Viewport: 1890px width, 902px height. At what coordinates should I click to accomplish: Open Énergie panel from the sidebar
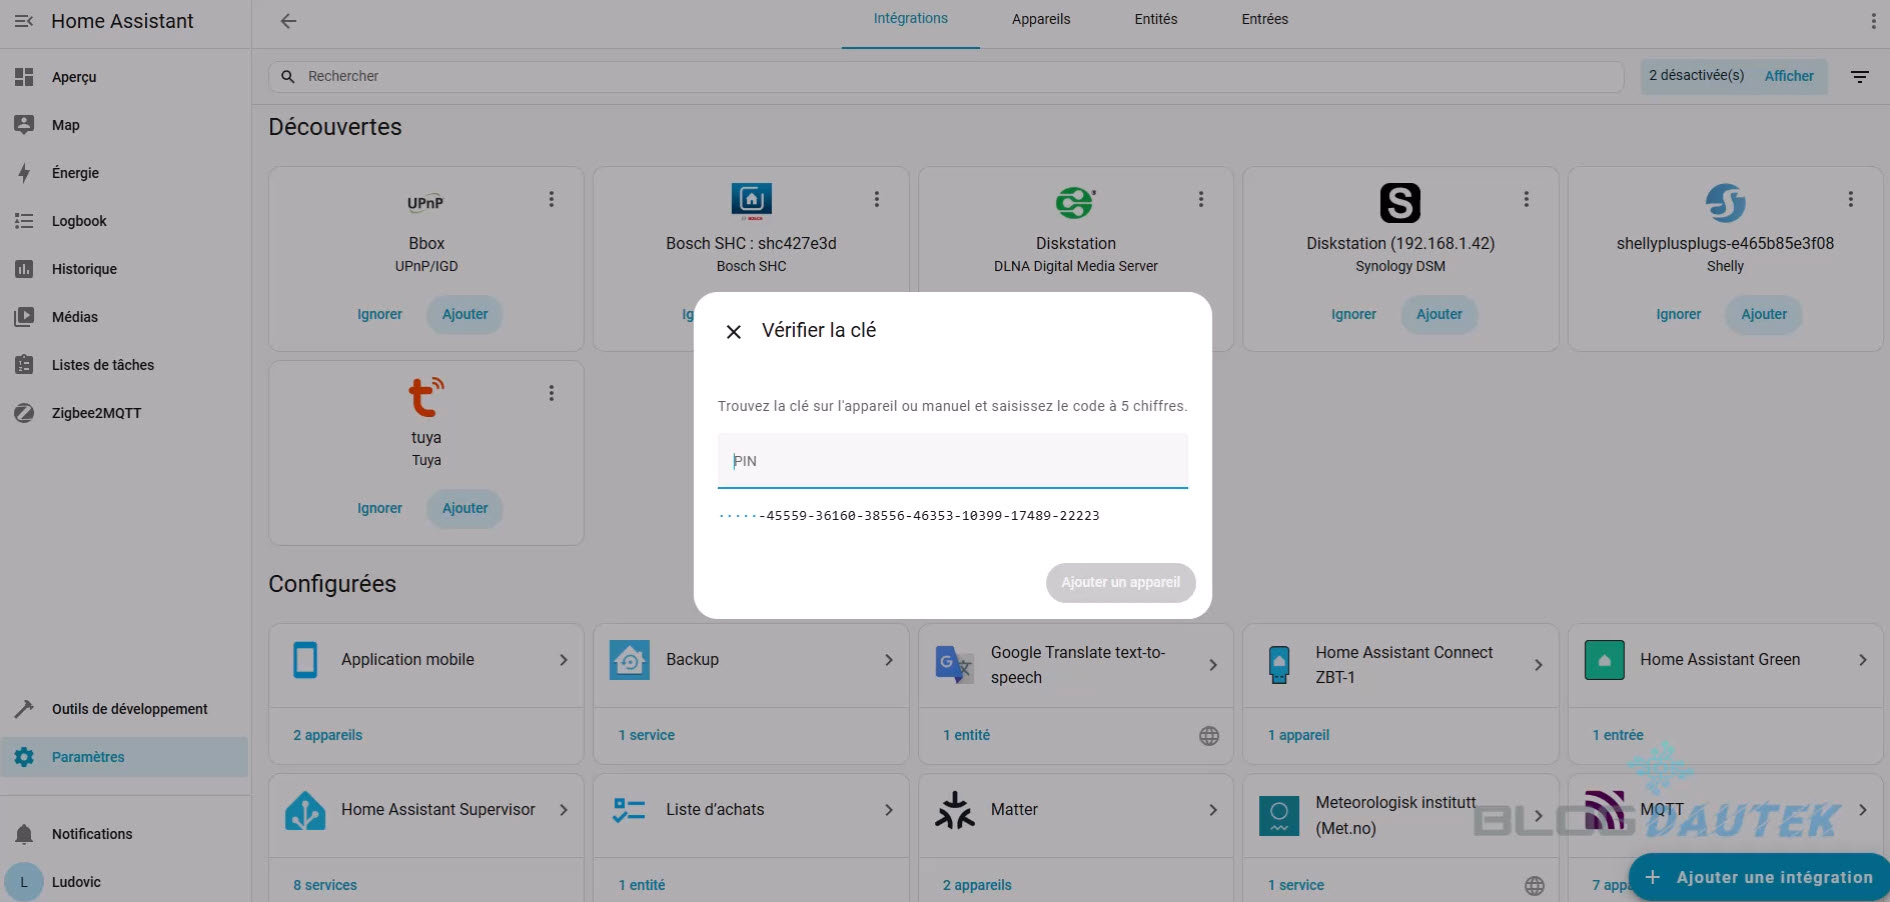point(75,173)
